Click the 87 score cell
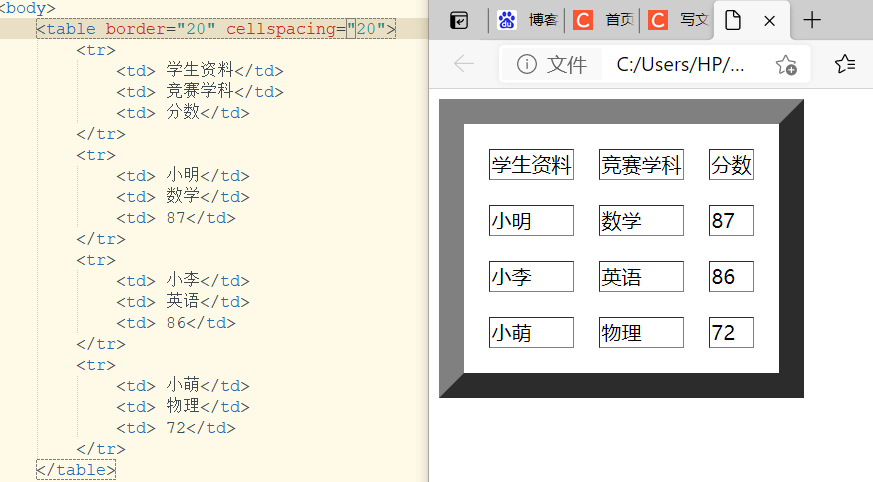Screen dimensions: 873x482 click(x=731, y=221)
